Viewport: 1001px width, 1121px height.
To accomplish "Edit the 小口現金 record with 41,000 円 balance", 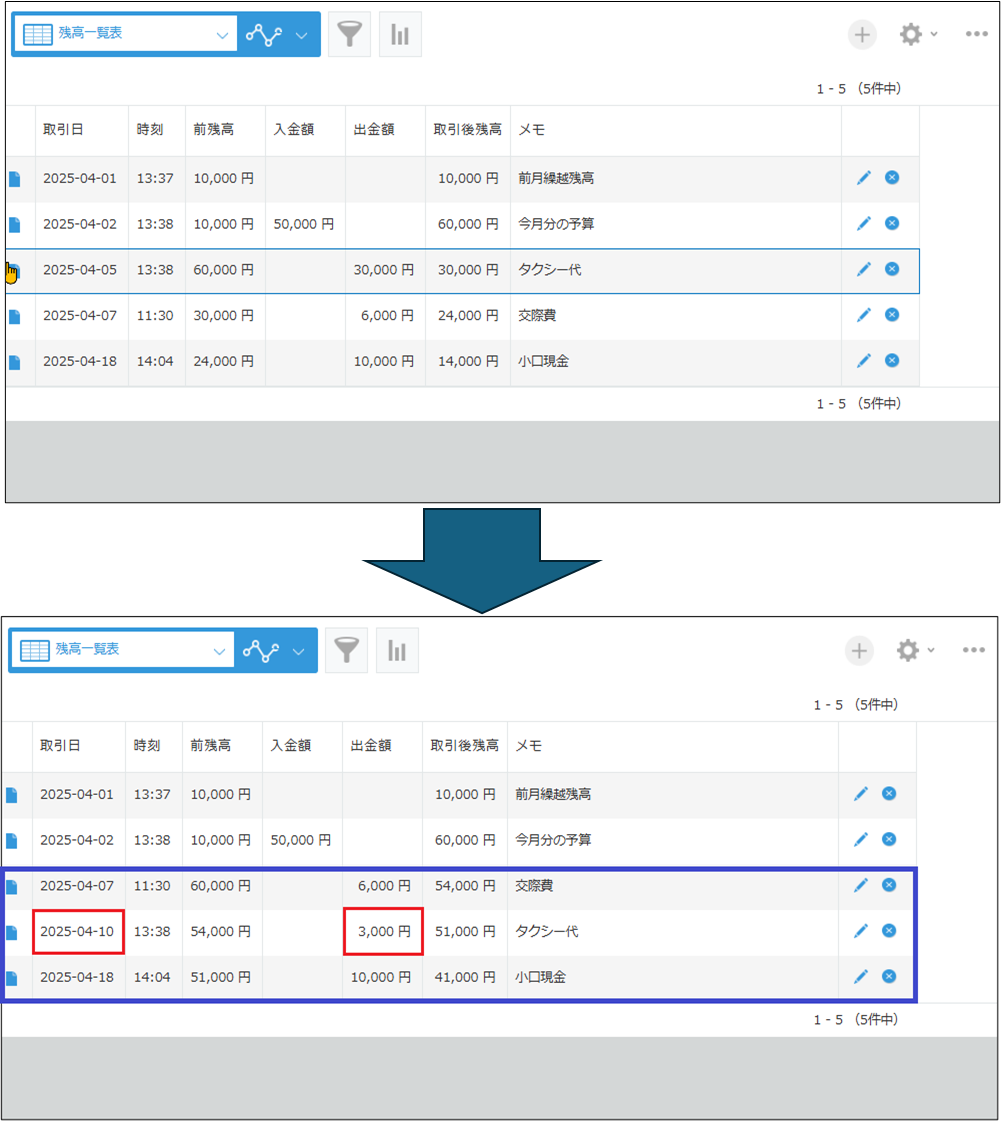I will pyautogui.click(x=861, y=977).
